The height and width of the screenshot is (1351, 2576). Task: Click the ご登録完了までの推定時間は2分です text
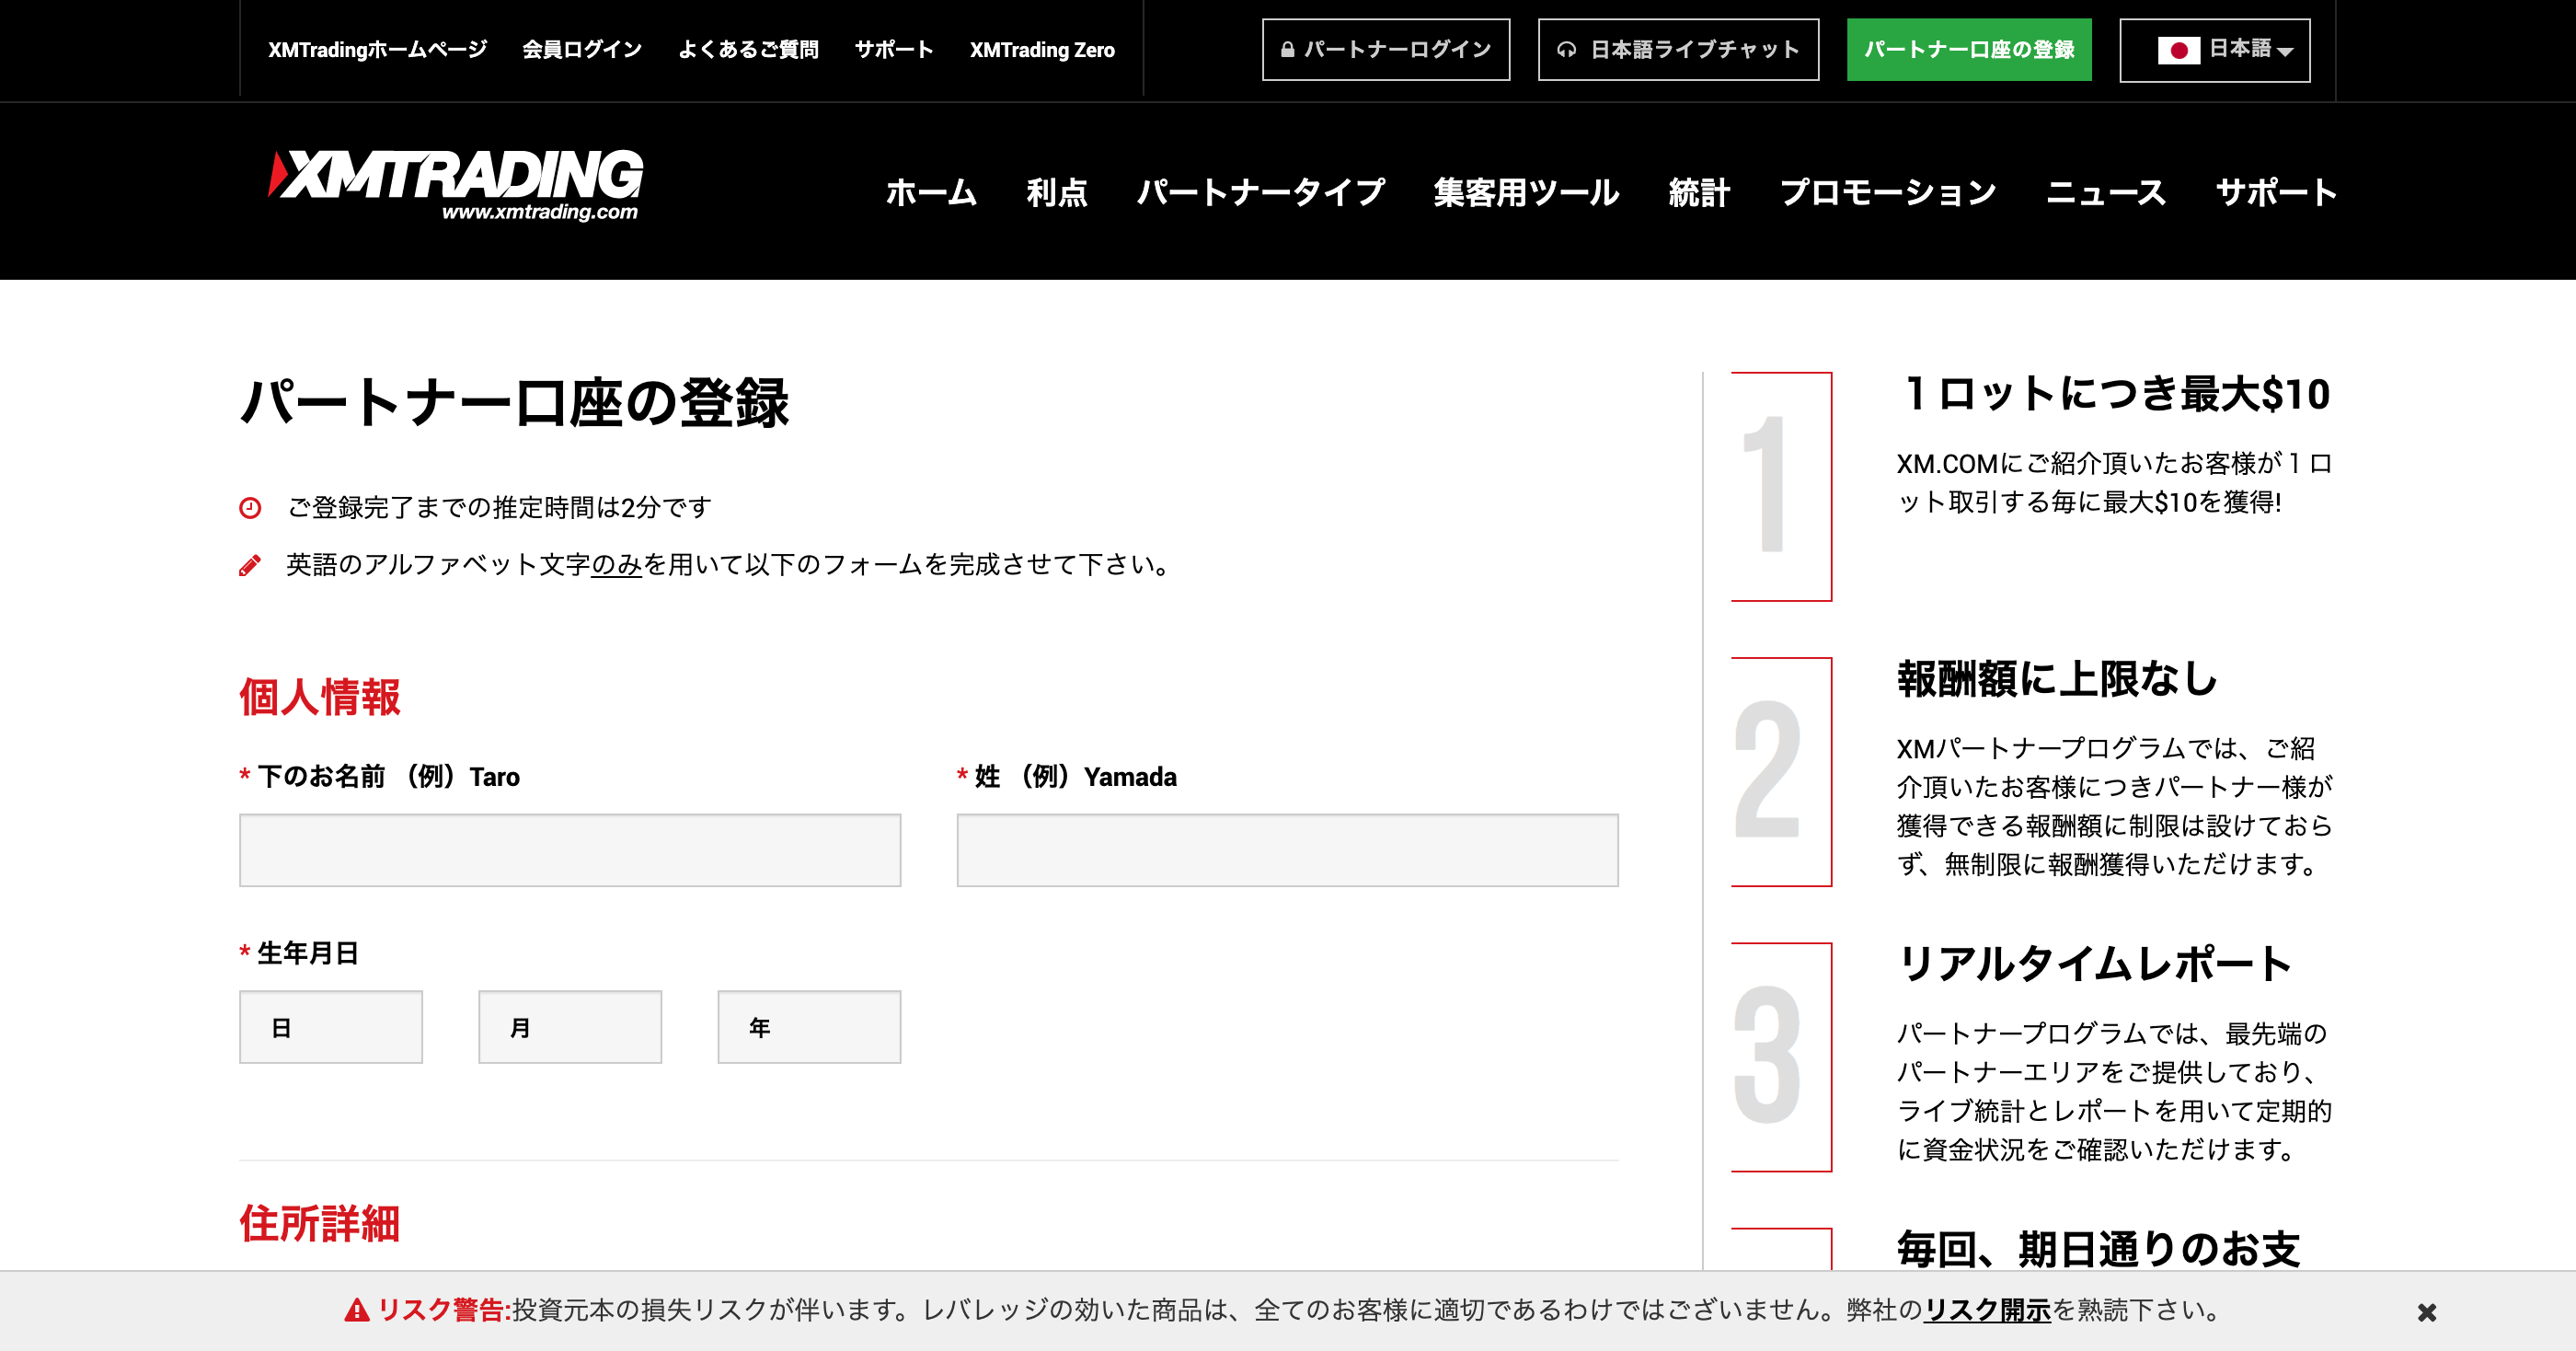point(499,508)
